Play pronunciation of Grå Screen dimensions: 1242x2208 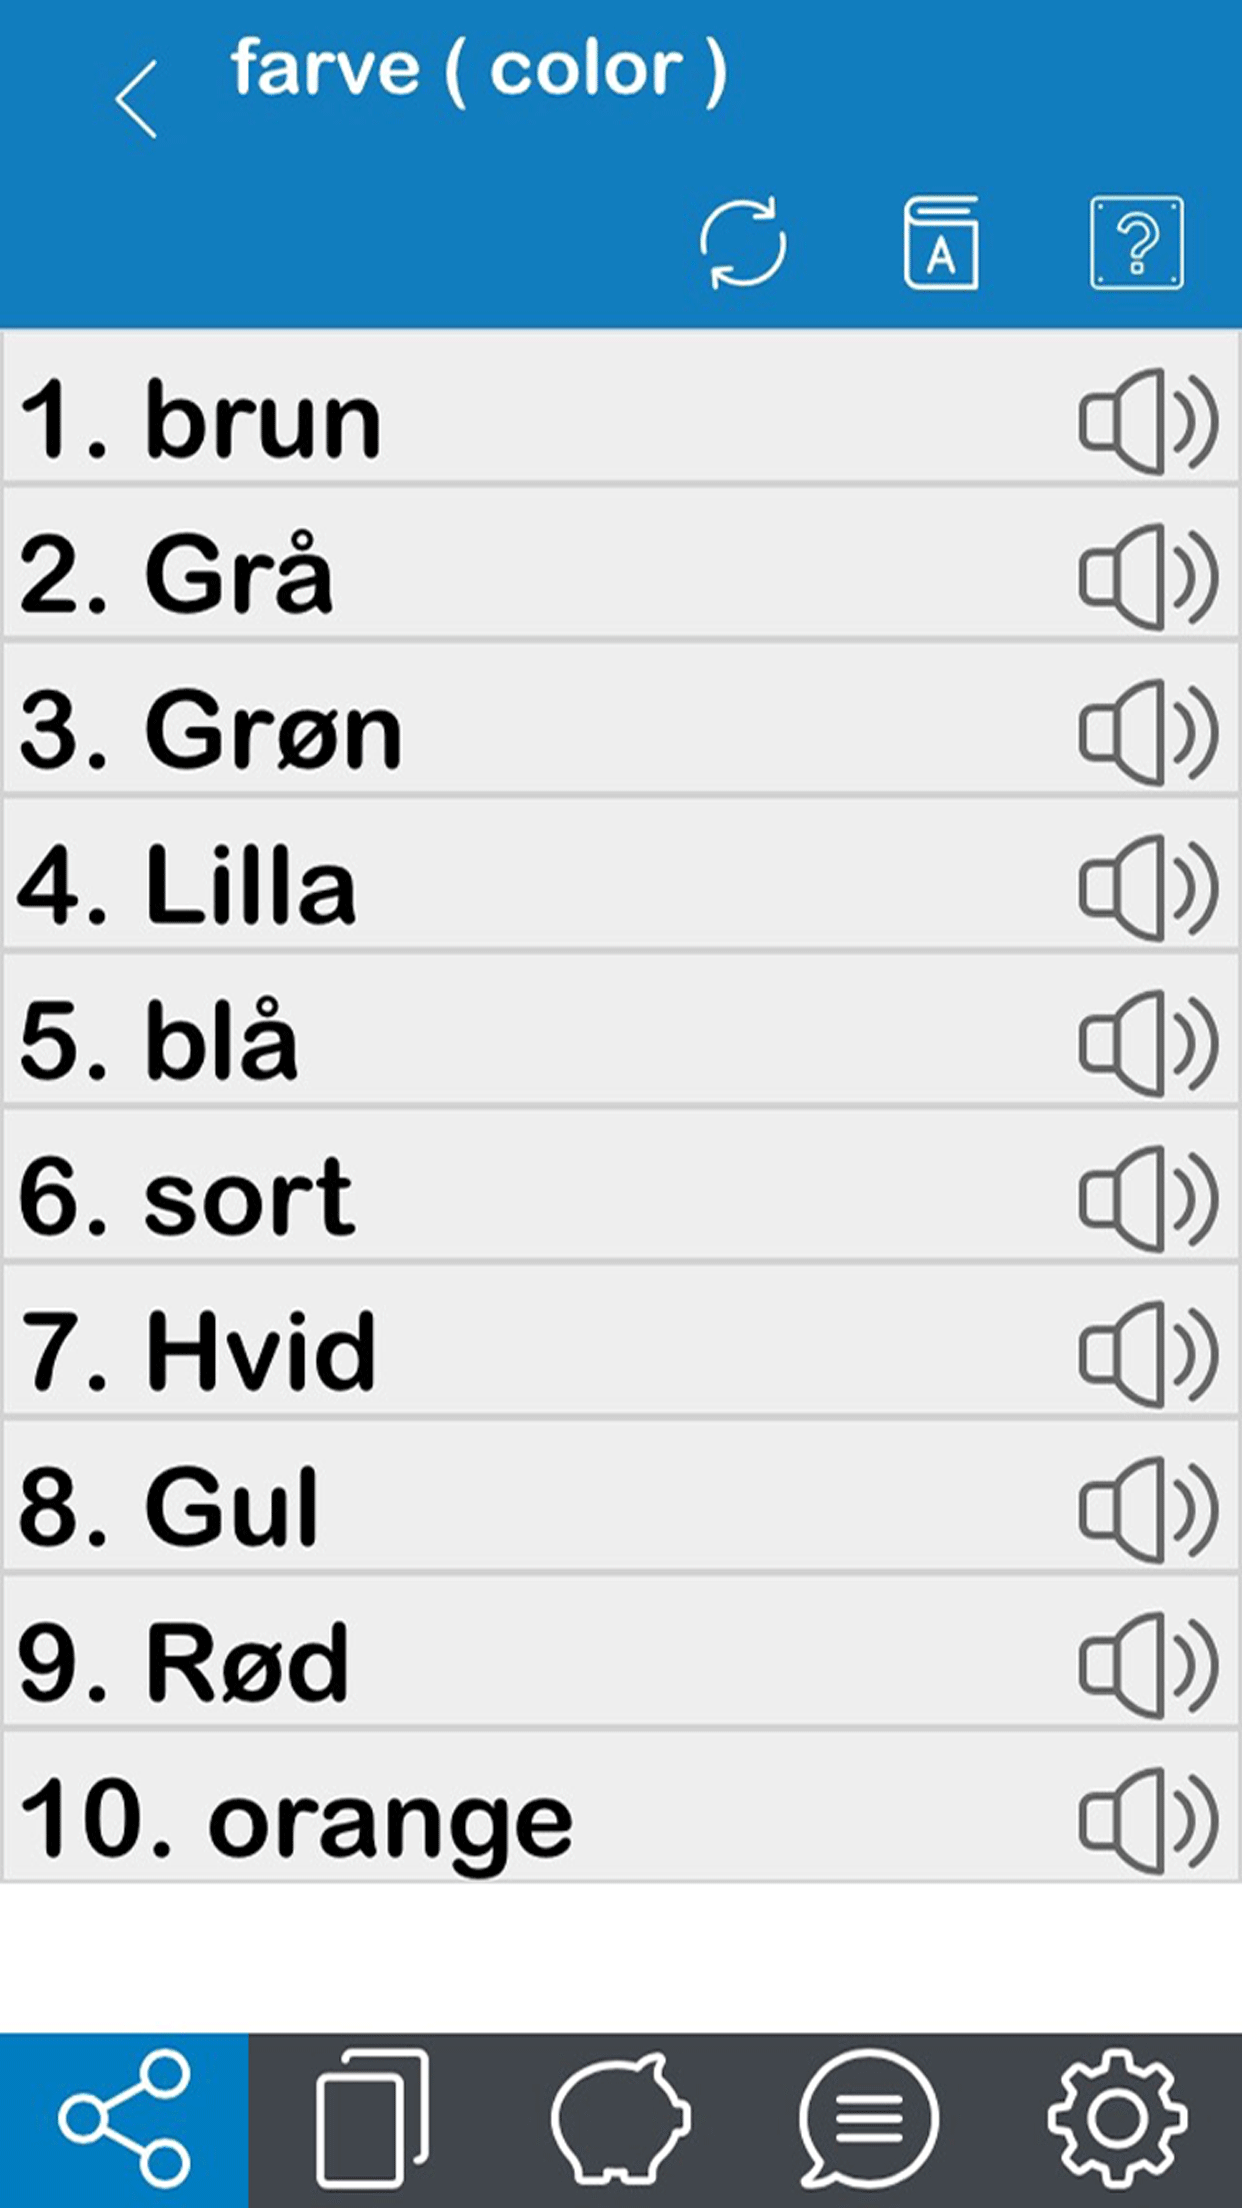point(1148,577)
